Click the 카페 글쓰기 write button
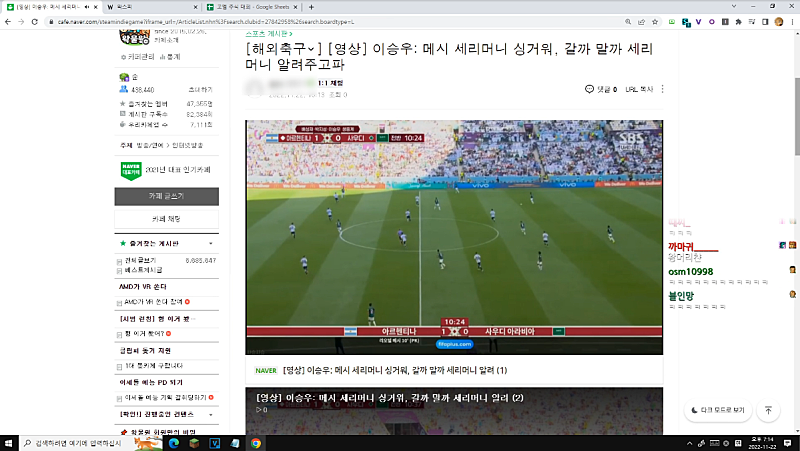The height and width of the screenshot is (451, 800). (166, 196)
